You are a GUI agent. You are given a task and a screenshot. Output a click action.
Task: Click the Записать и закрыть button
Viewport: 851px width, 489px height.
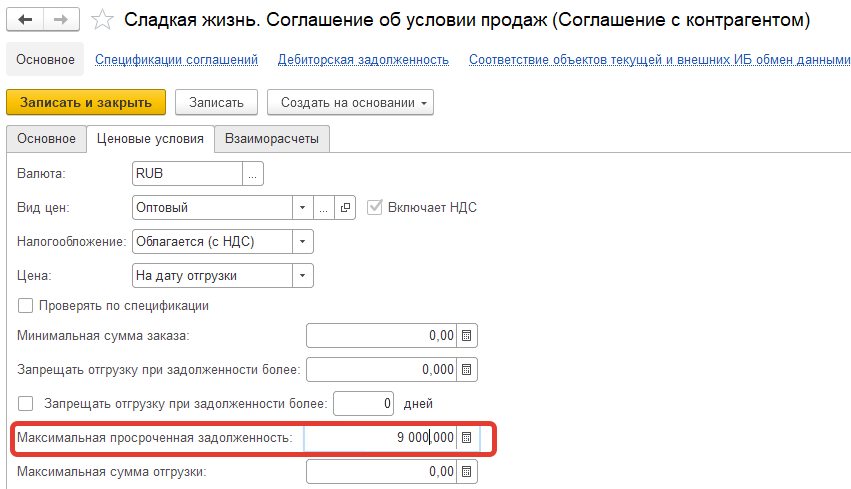coord(86,102)
